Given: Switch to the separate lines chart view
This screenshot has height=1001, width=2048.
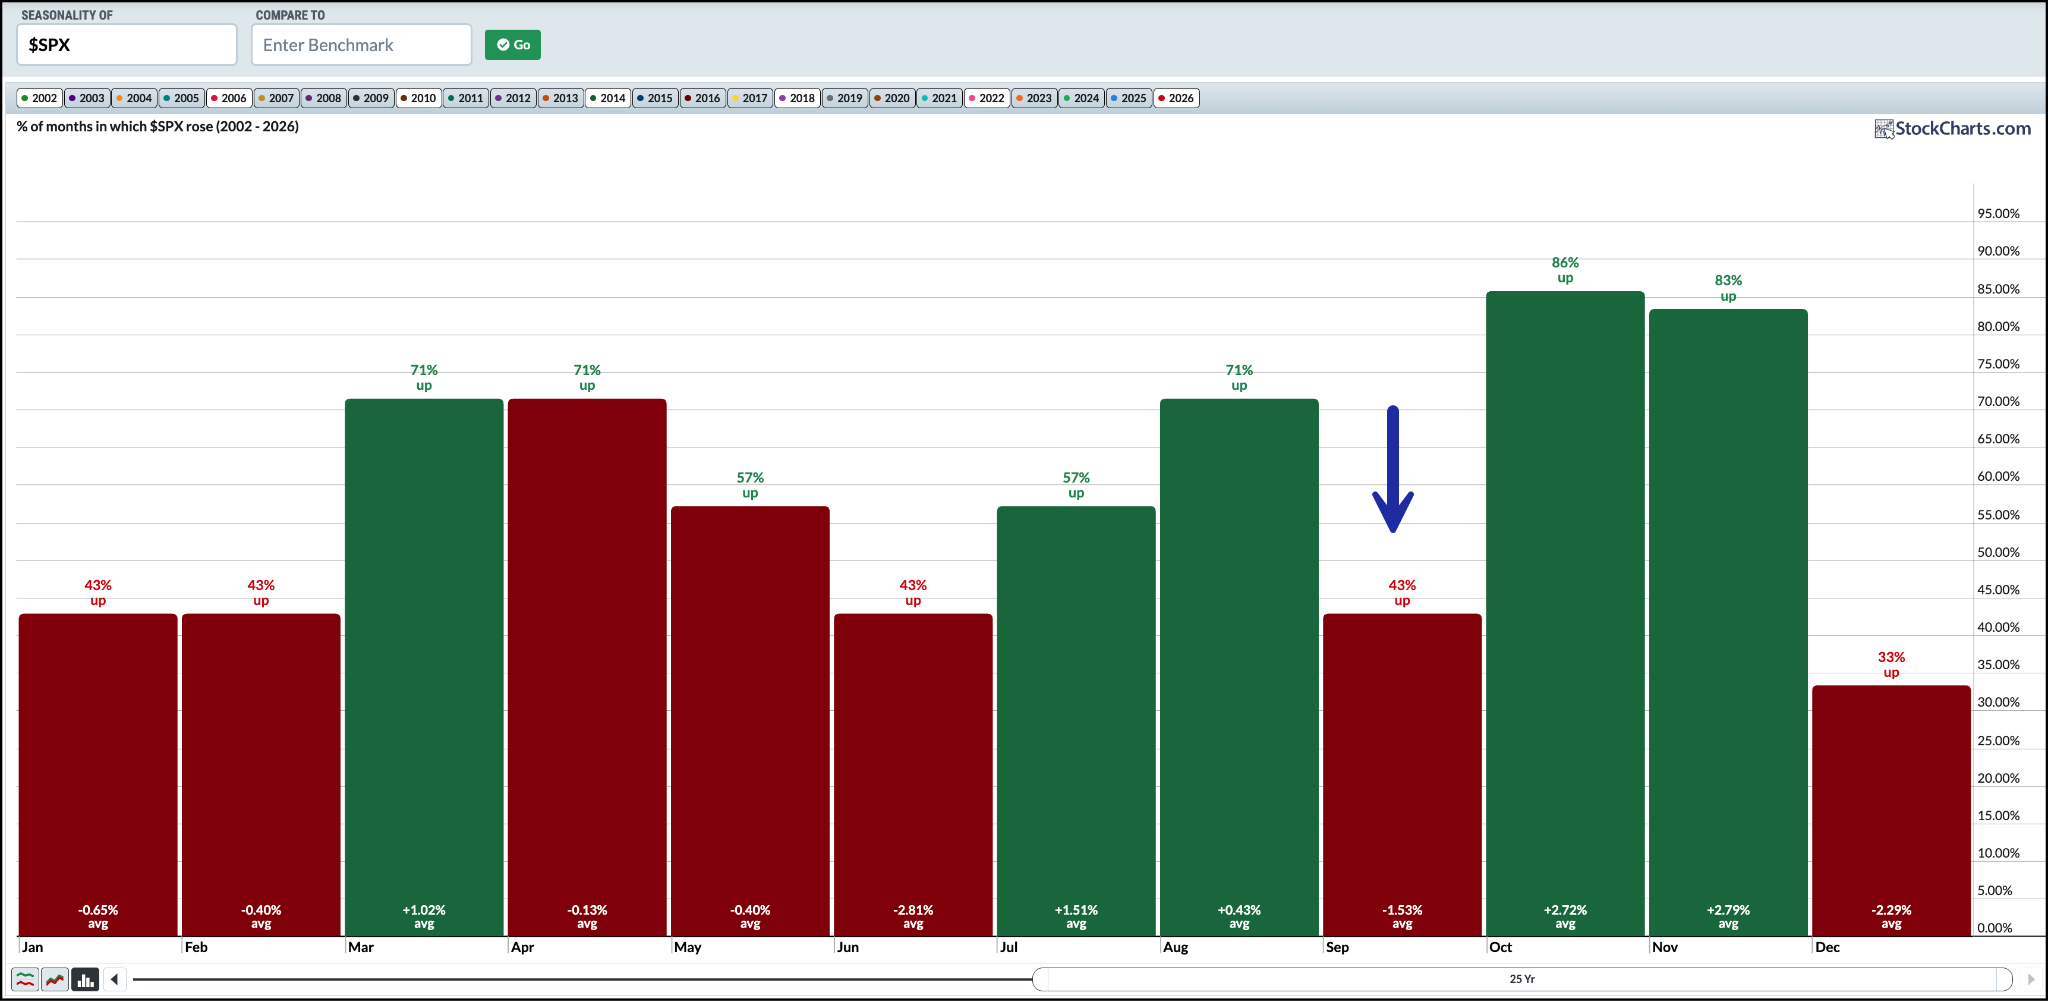Looking at the screenshot, I should pyautogui.click(x=25, y=979).
